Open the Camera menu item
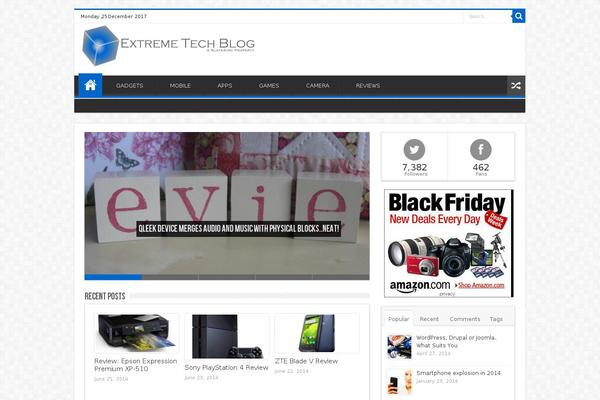Screen dimensions: 600x400 (x=318, y=86)
